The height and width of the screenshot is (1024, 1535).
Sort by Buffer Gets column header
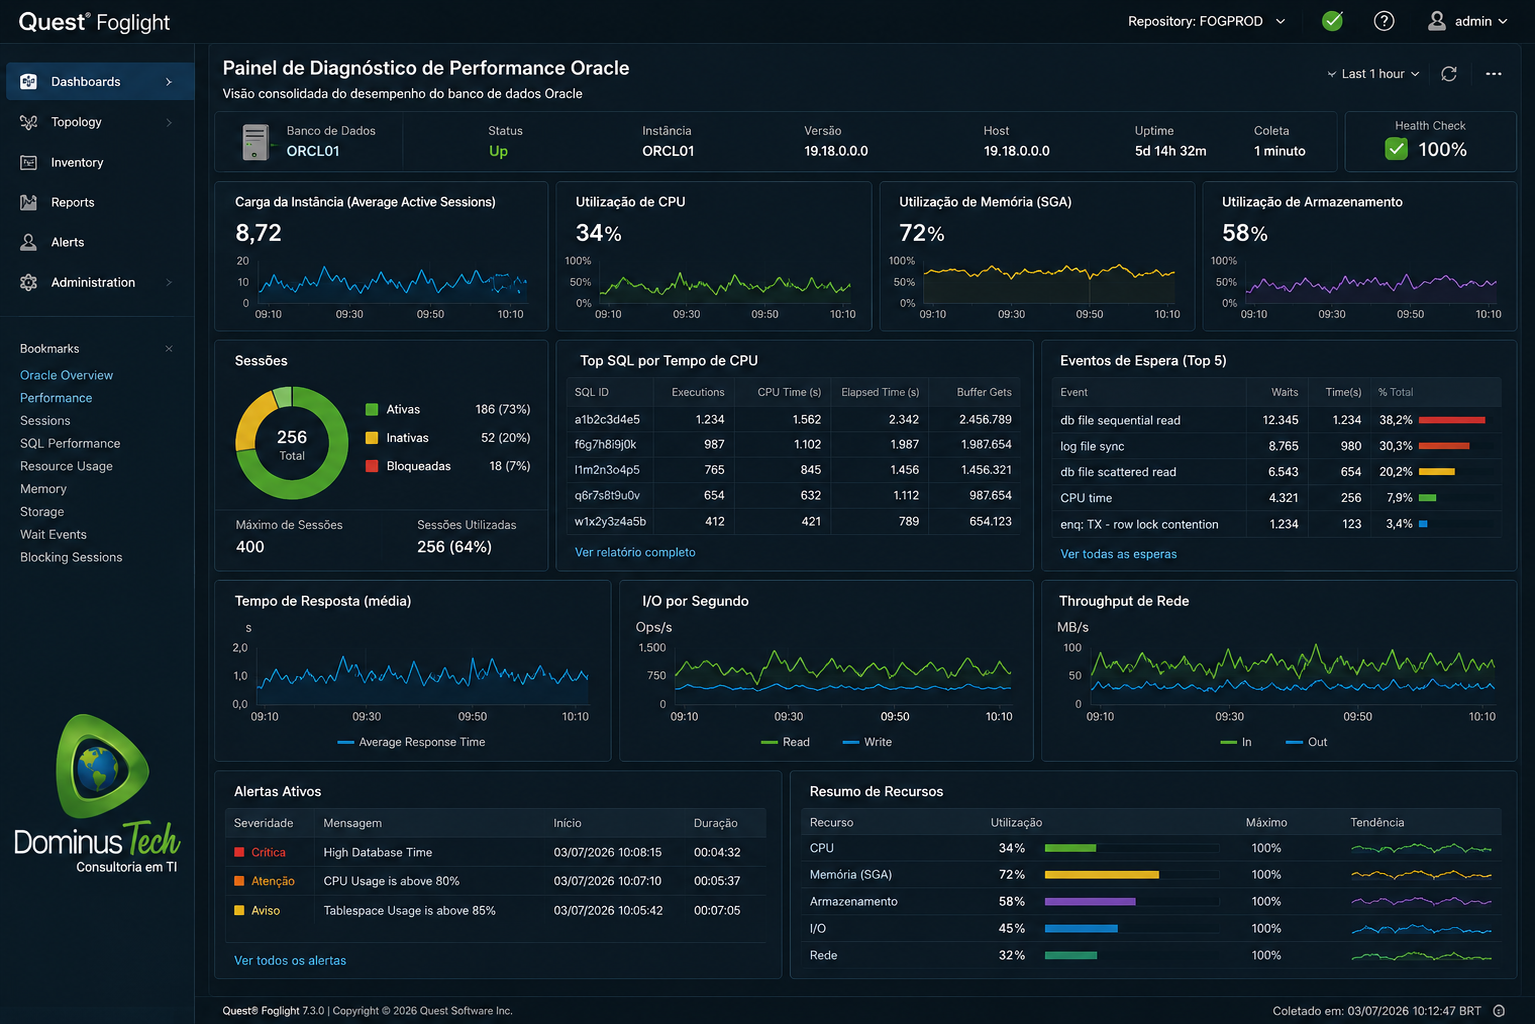[x=984, y=392]
